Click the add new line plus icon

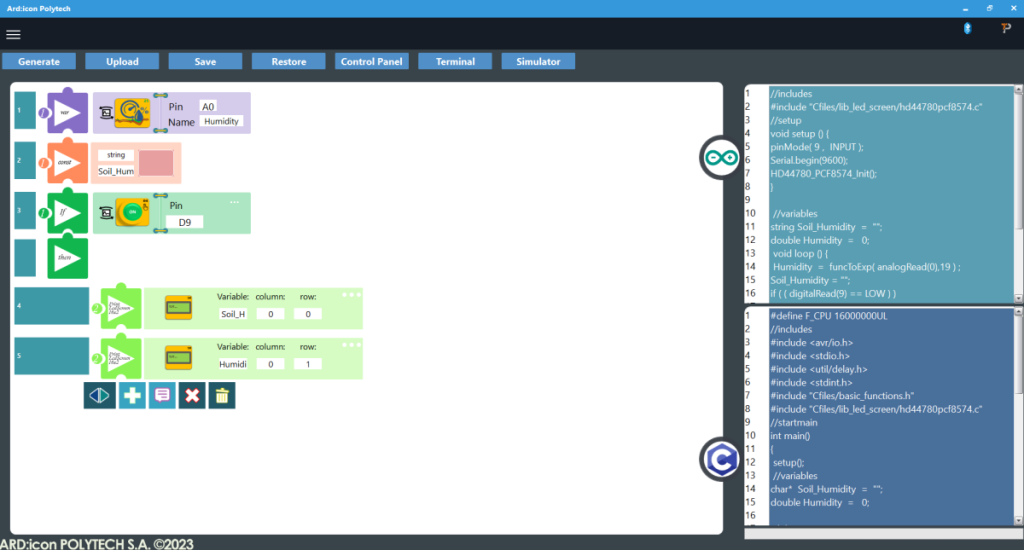click(x=131, y=395)
